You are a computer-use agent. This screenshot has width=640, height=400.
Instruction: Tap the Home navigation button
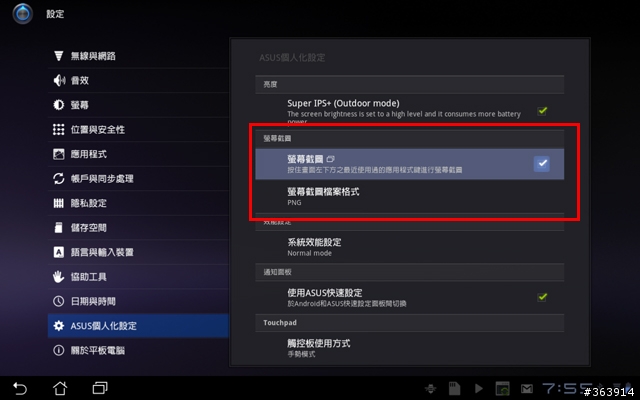tap(60, 388)
